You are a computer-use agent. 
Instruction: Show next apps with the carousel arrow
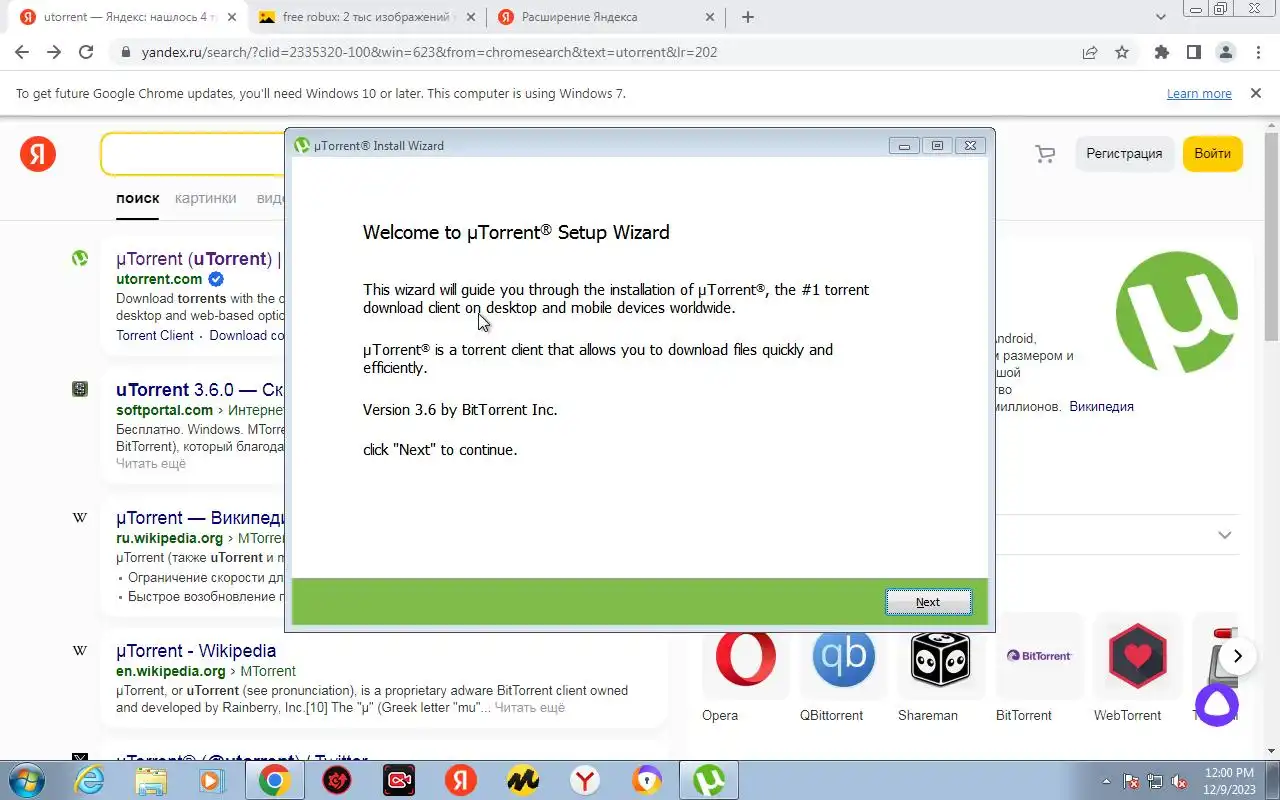[x=1238, y=656]
